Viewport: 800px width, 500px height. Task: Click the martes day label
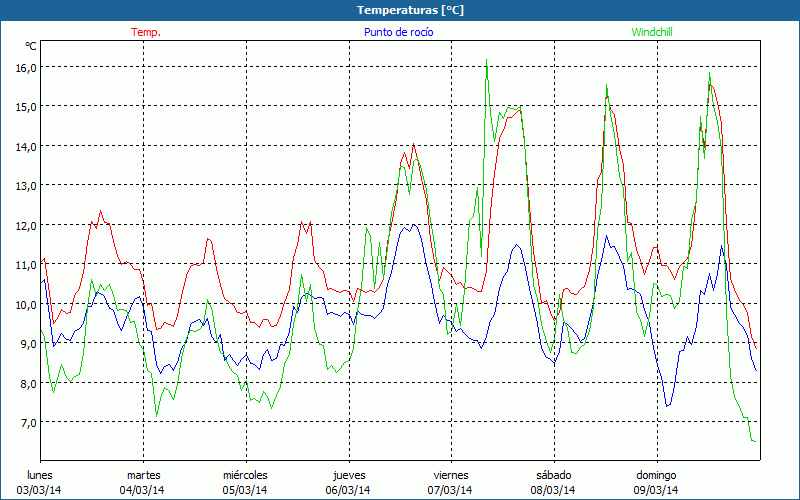[143, 475]
